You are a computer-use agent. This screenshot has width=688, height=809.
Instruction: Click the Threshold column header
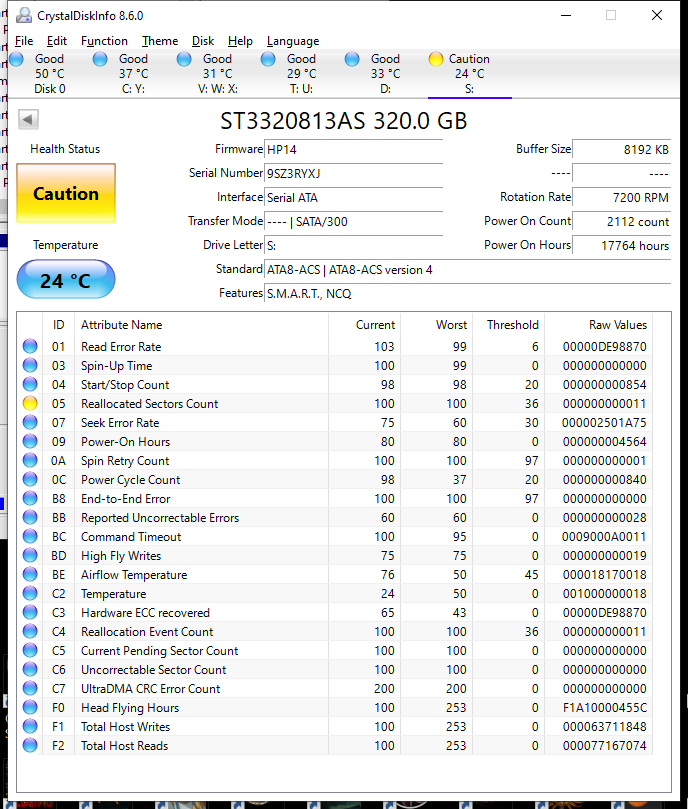coord(508,325)
